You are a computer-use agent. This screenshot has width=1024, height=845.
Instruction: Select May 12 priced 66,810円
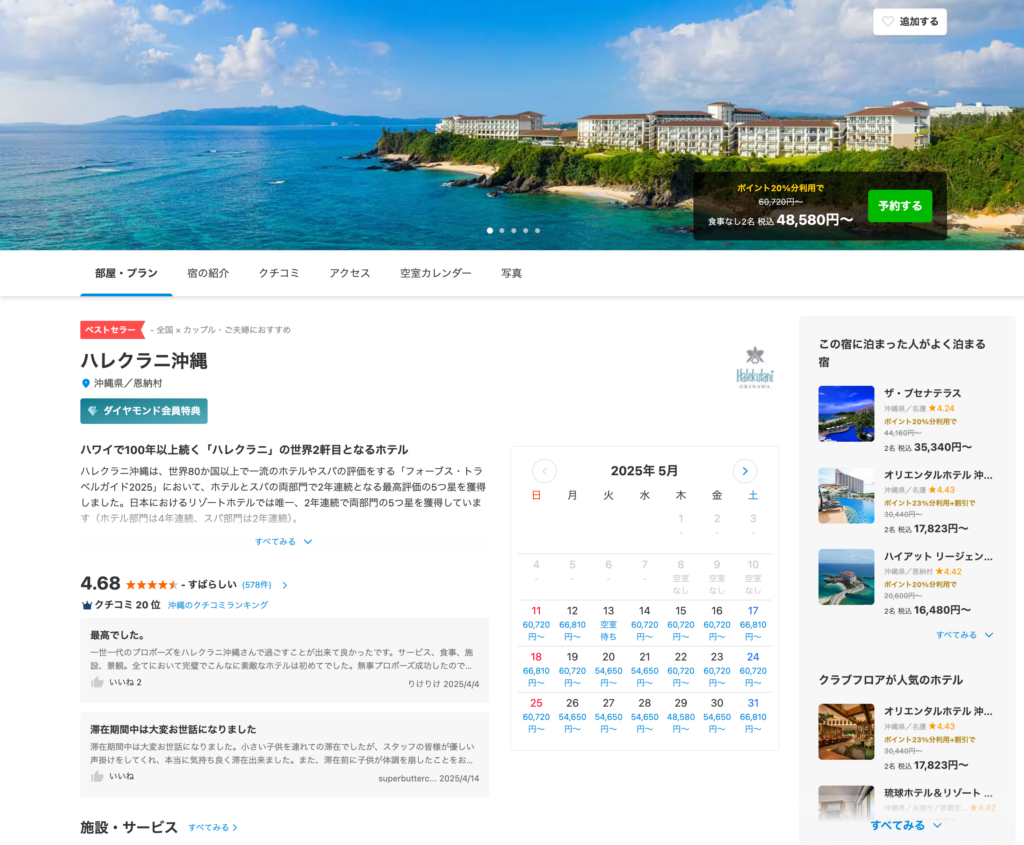[572, 623]
